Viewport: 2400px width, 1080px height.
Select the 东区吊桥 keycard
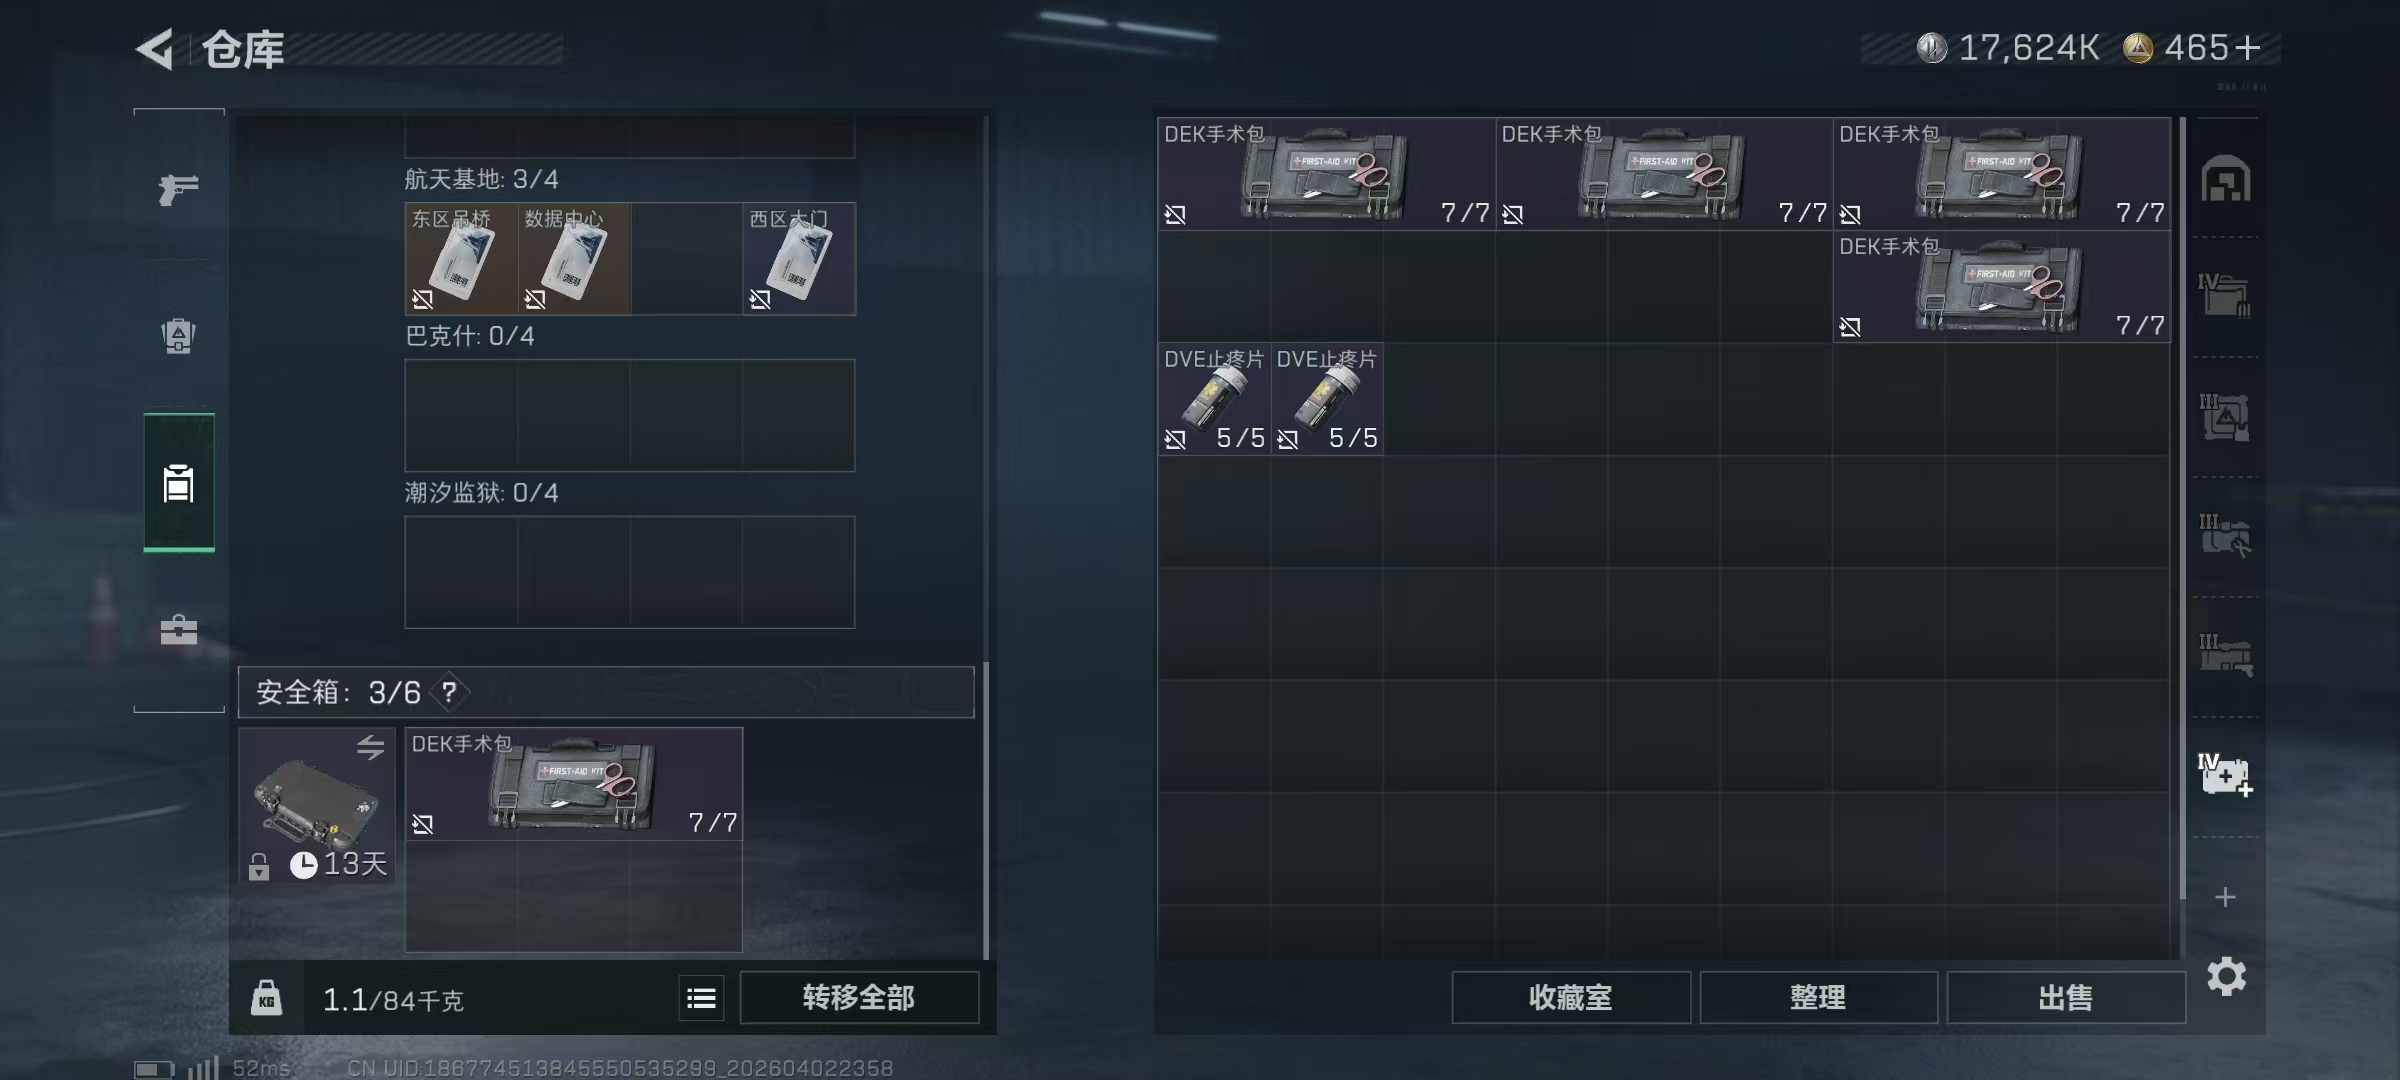click(x=462, y=259)
